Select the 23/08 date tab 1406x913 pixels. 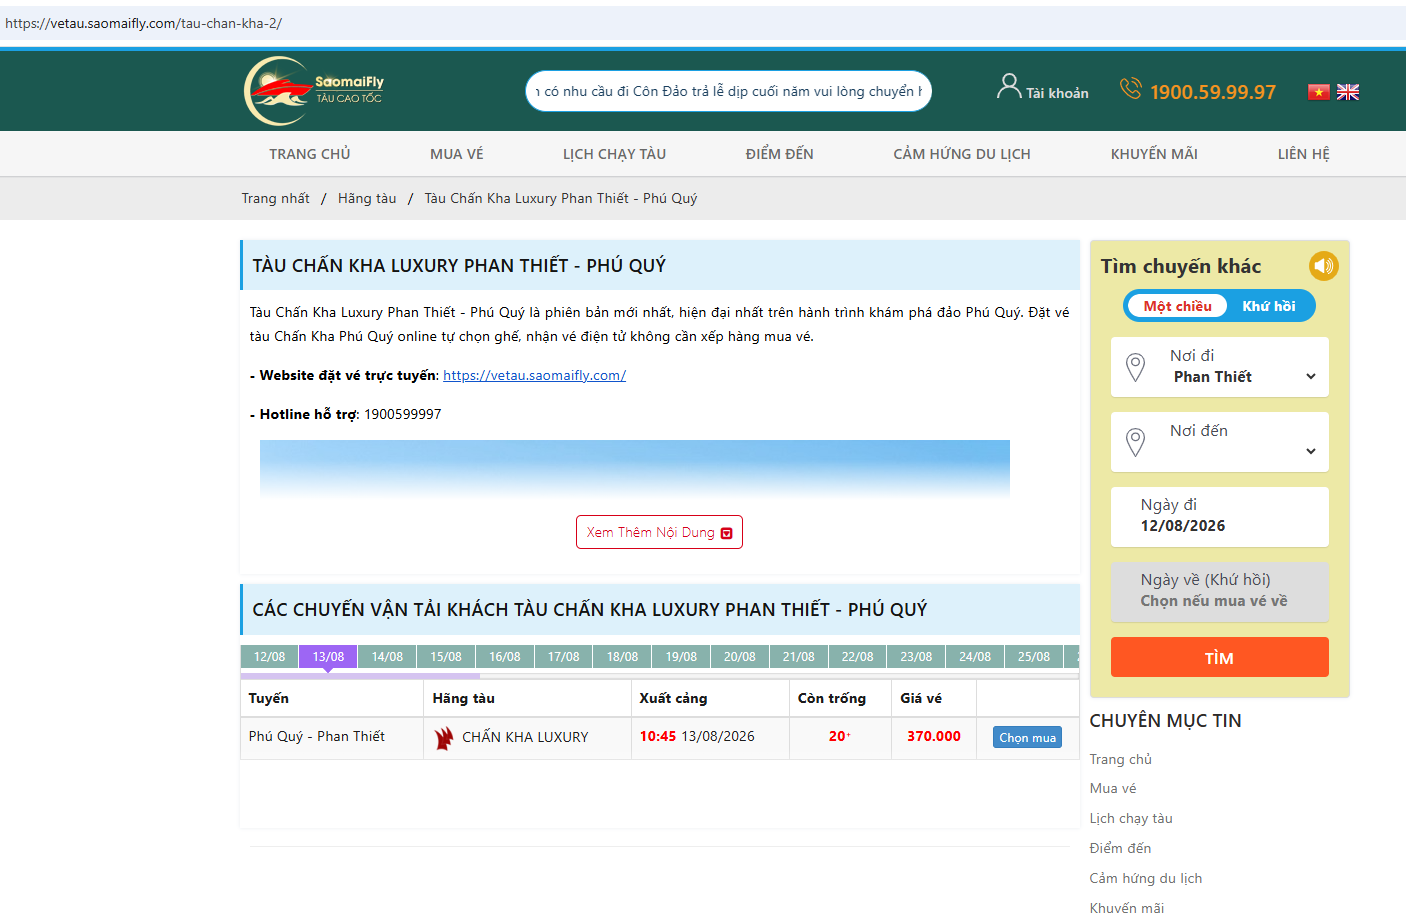pos(916,657)
